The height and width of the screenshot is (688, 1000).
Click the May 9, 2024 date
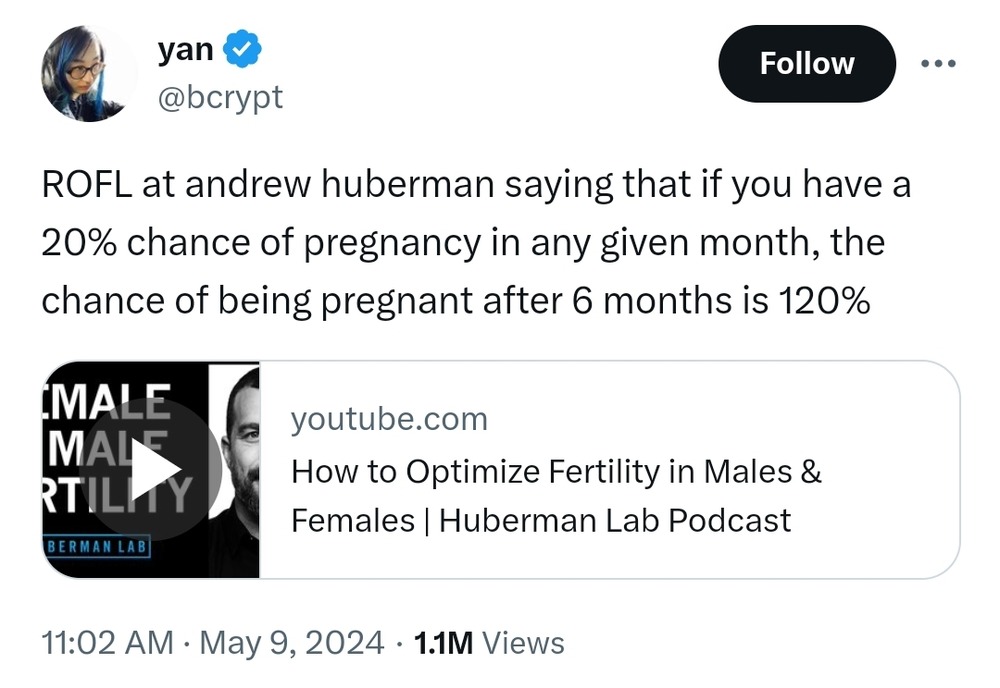pos(292,643)
